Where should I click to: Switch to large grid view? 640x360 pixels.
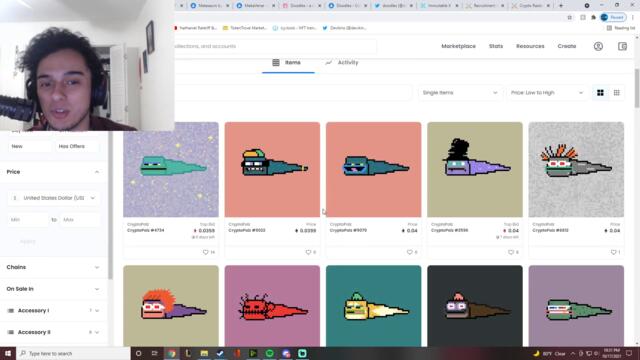[600, 93]
